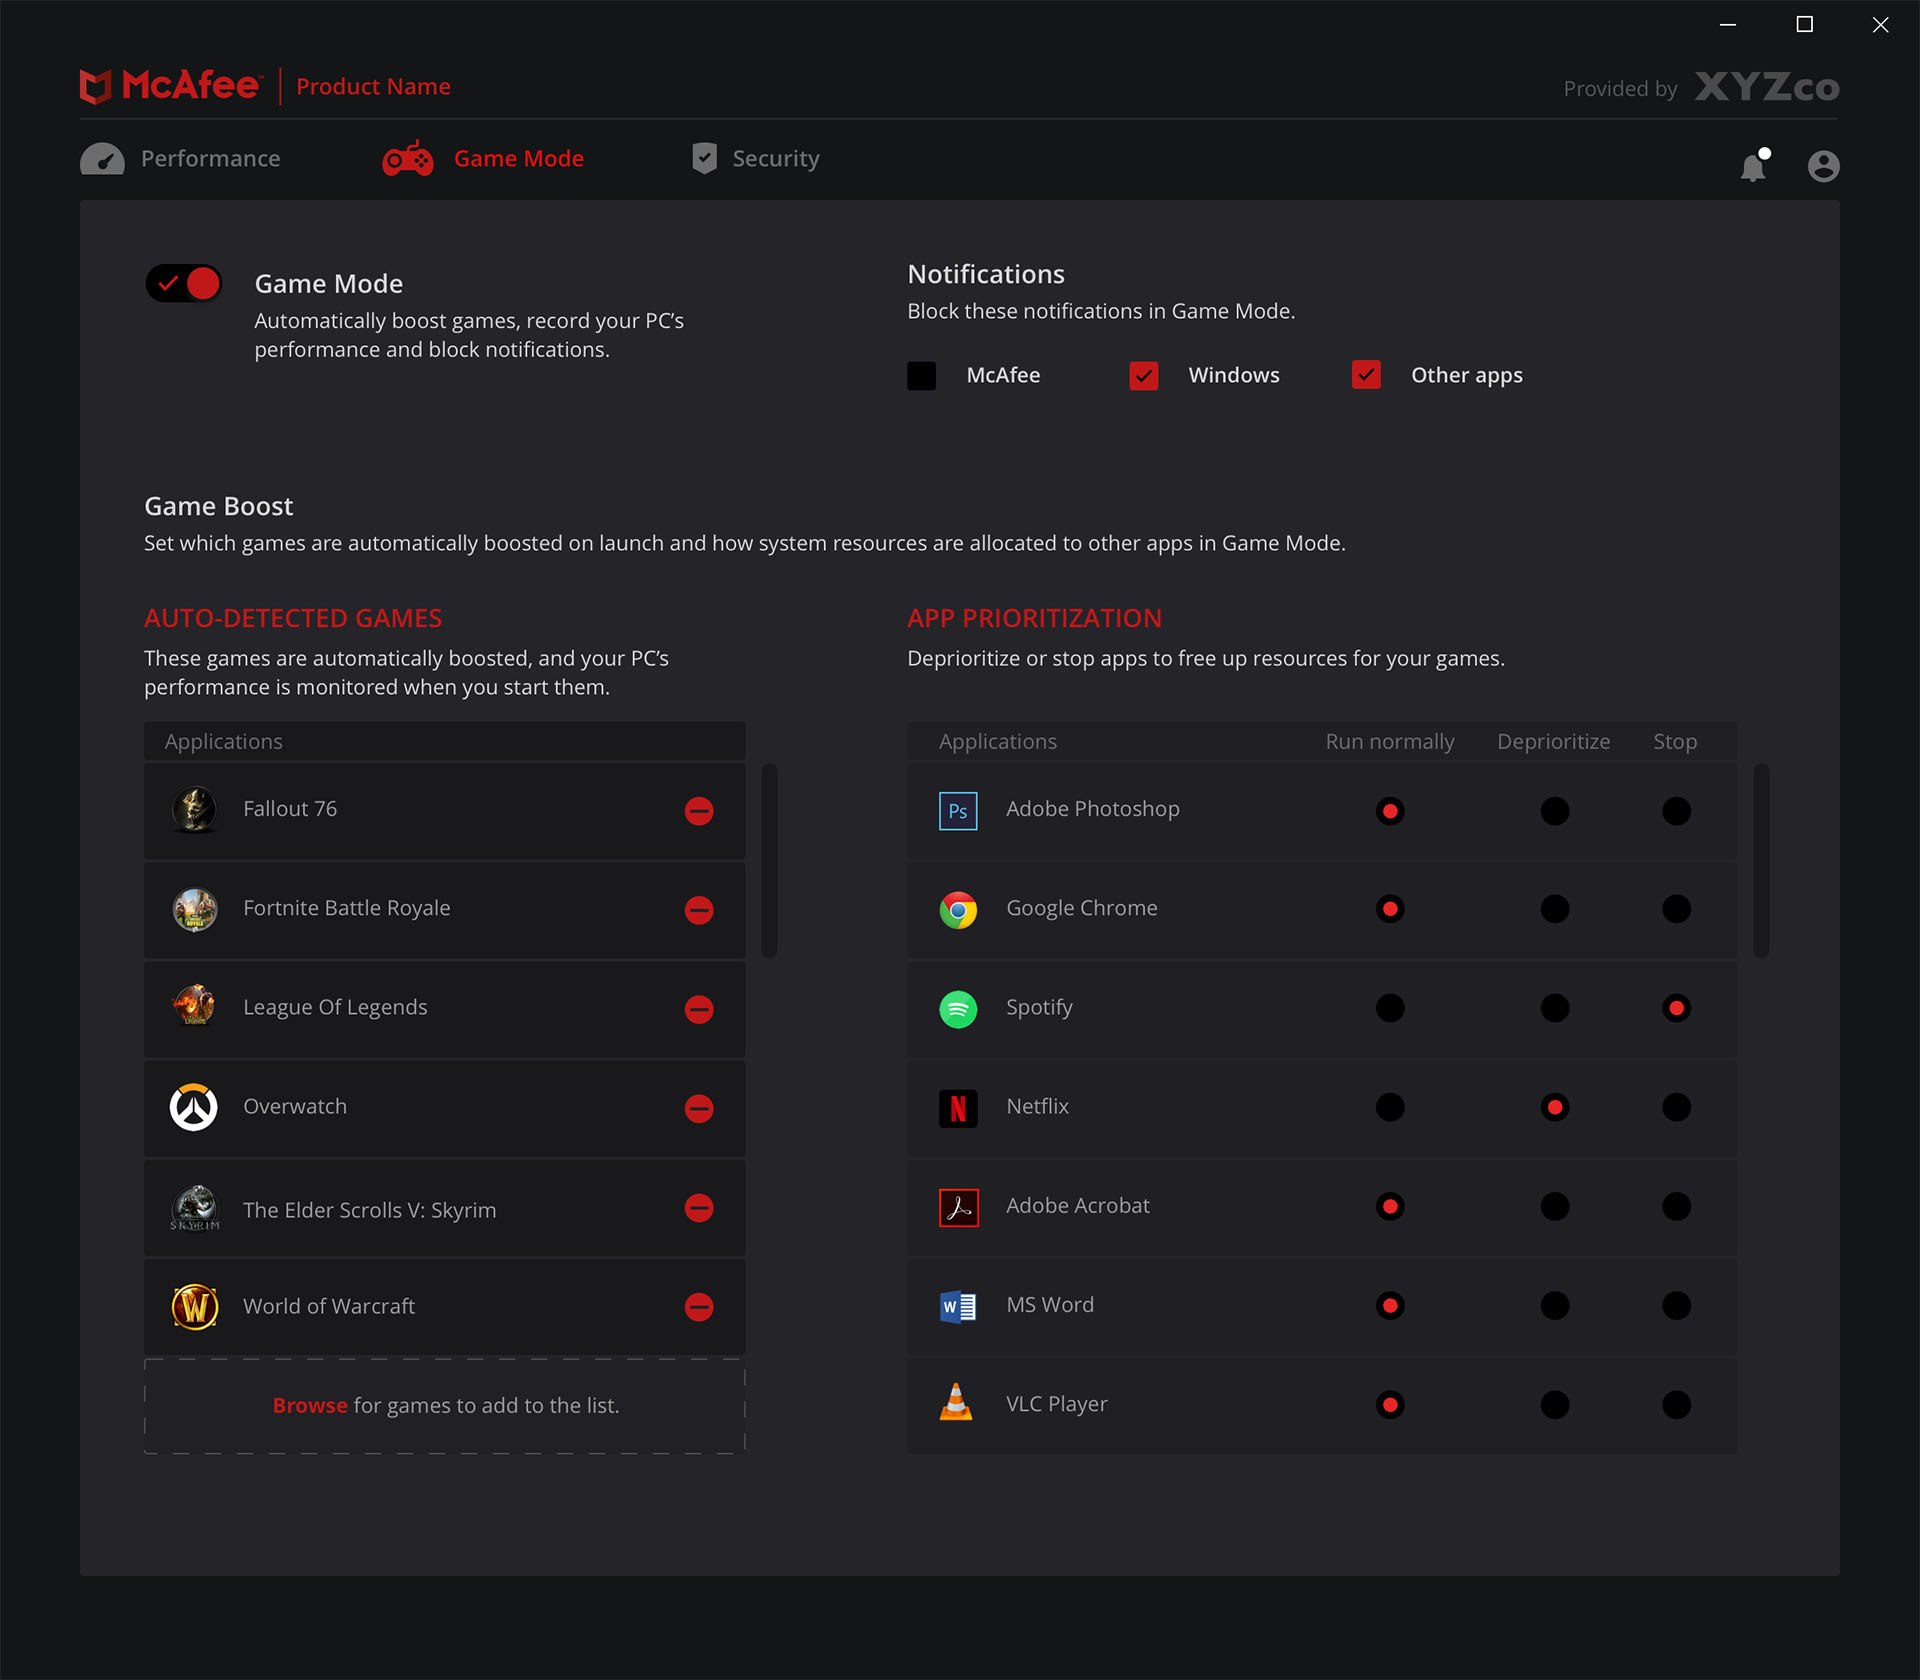
Task: Click the XYZco provider logo
Action: point(1767,87)
